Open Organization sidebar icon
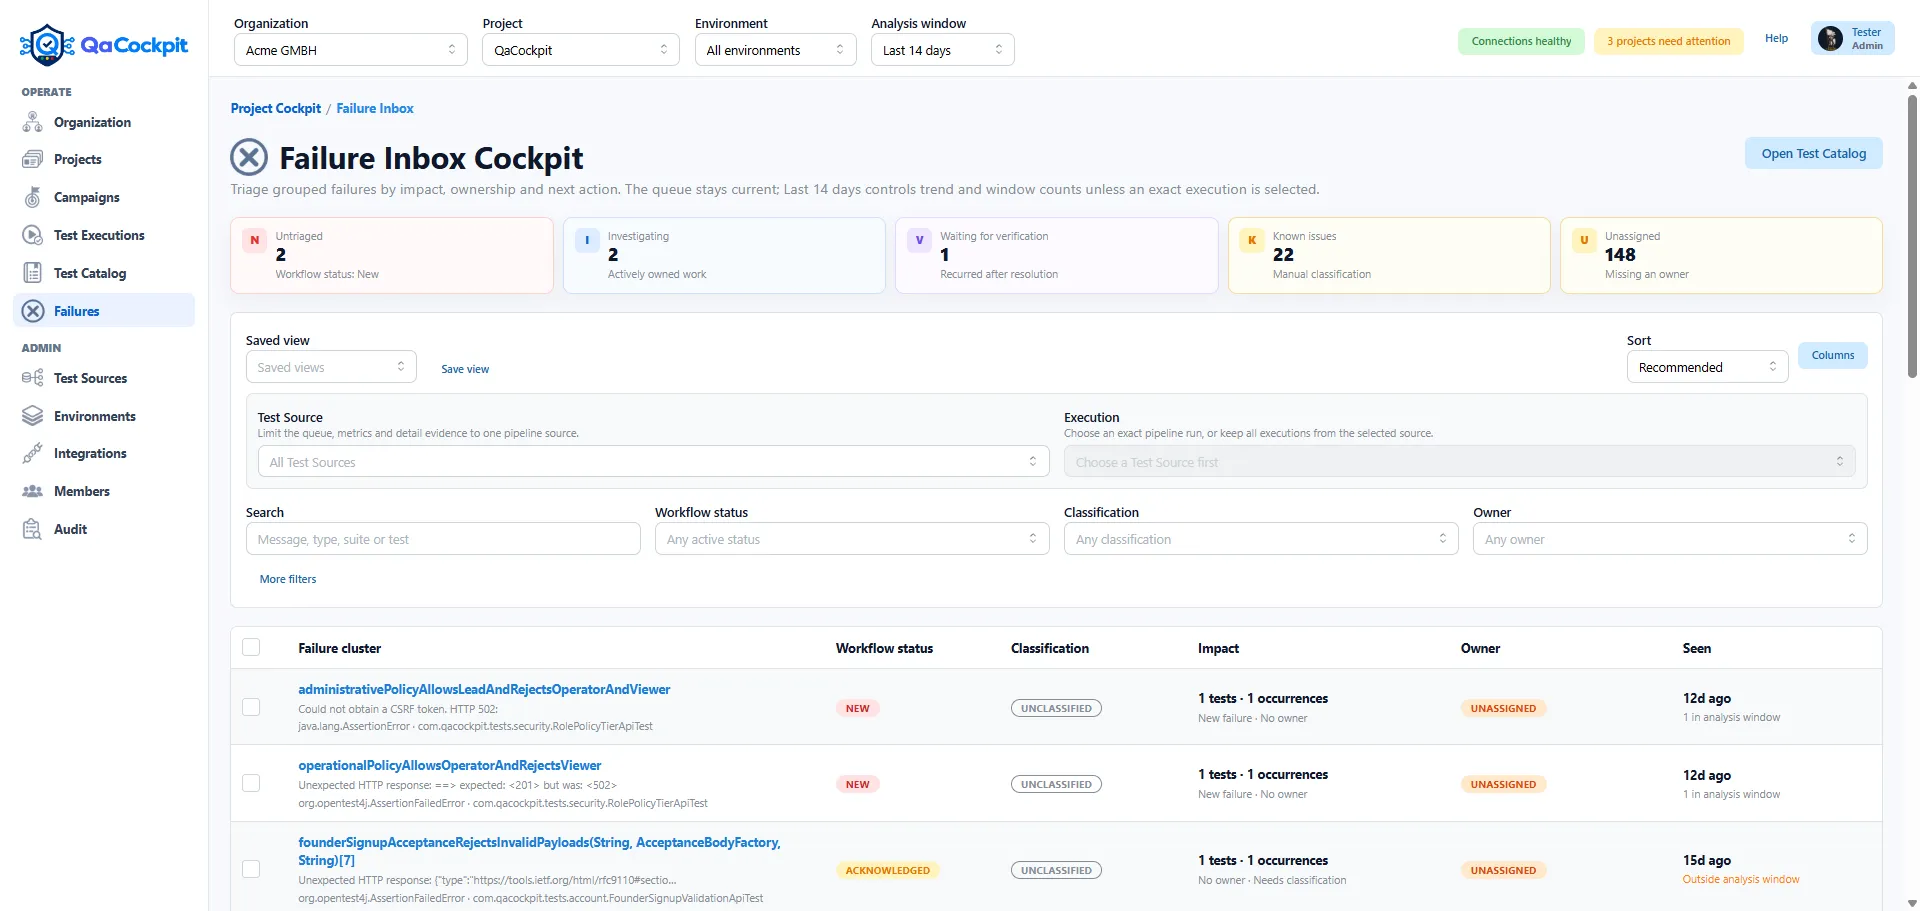 (33, 122)
